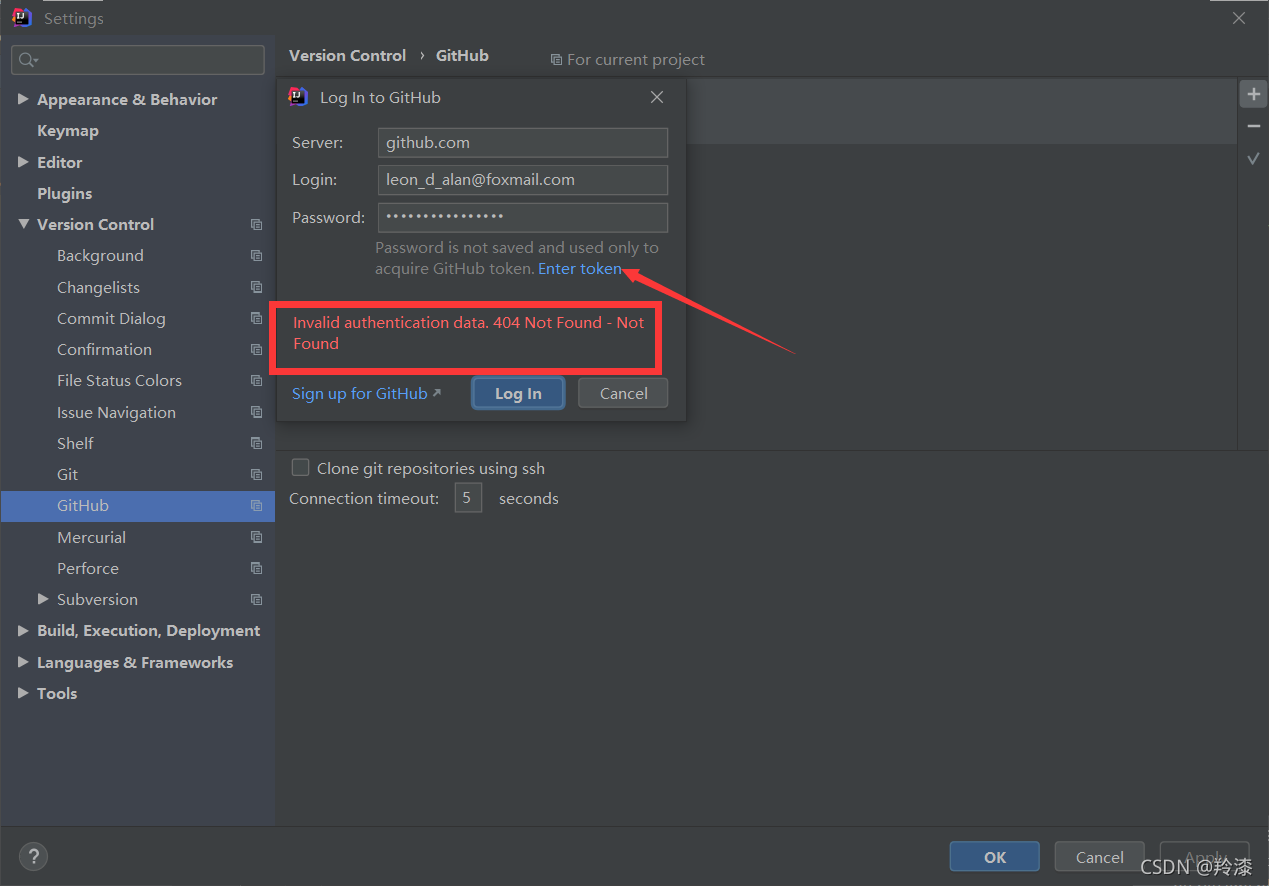Select Shelf settings
This screenshot has height=886, width=1269.
click(x=75, y=443)
